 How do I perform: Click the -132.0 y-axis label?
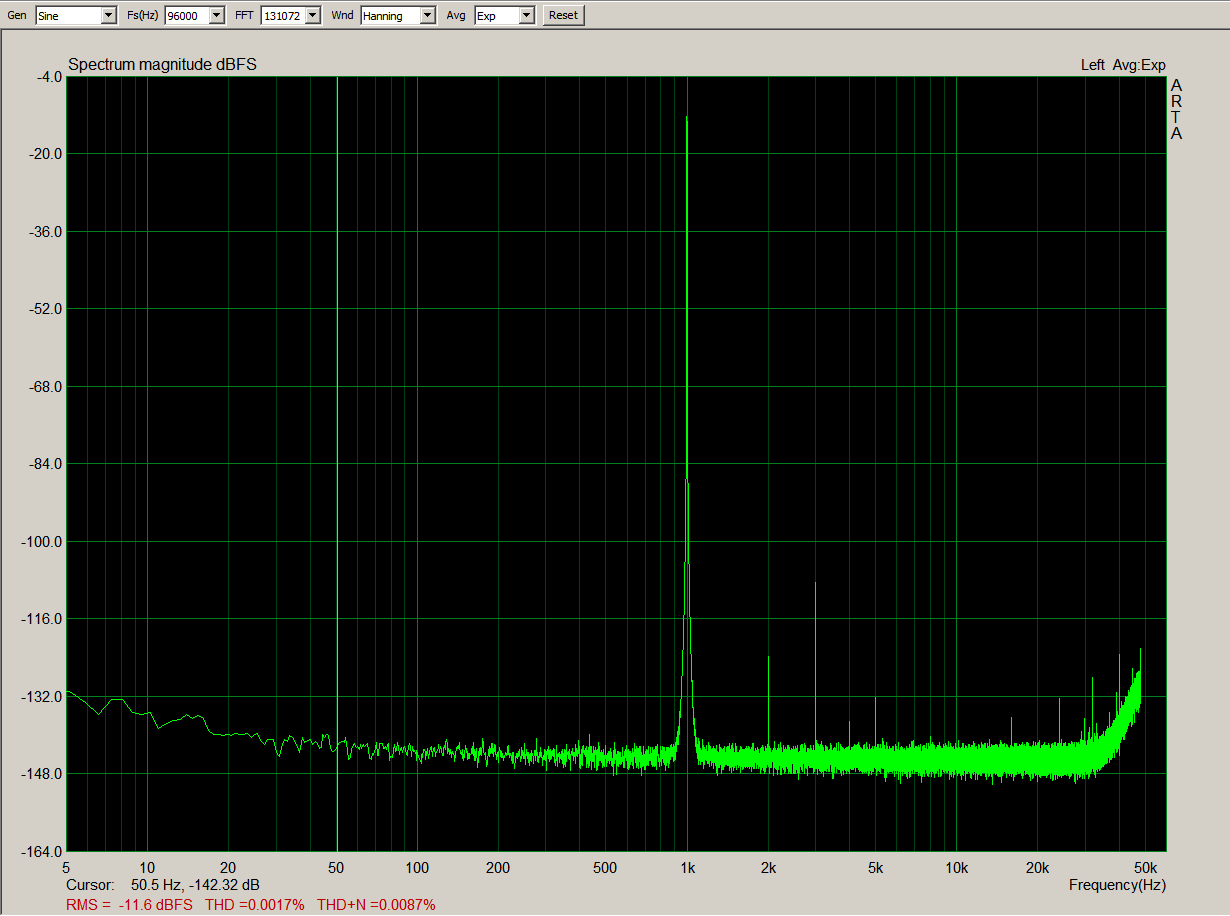pyautogui.click(x=42, y=697)
